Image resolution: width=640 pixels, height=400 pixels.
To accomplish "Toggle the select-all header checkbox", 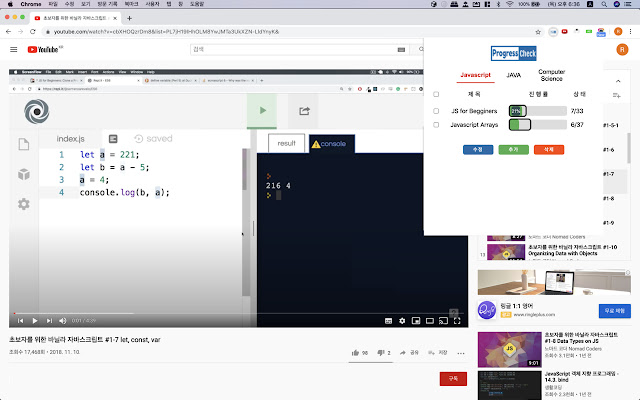I will 436,94.
